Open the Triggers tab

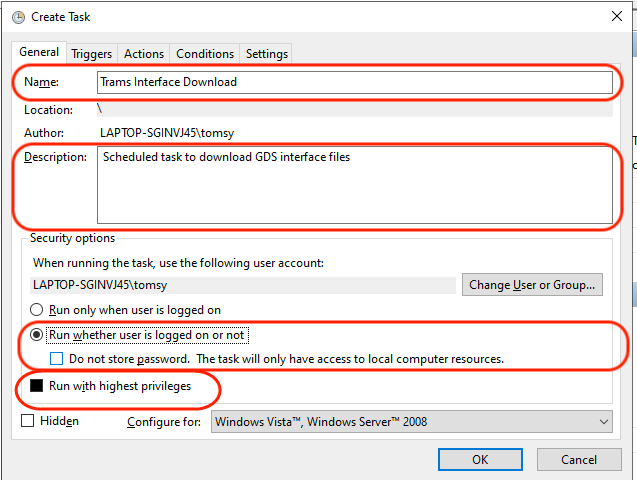[92, 54]
